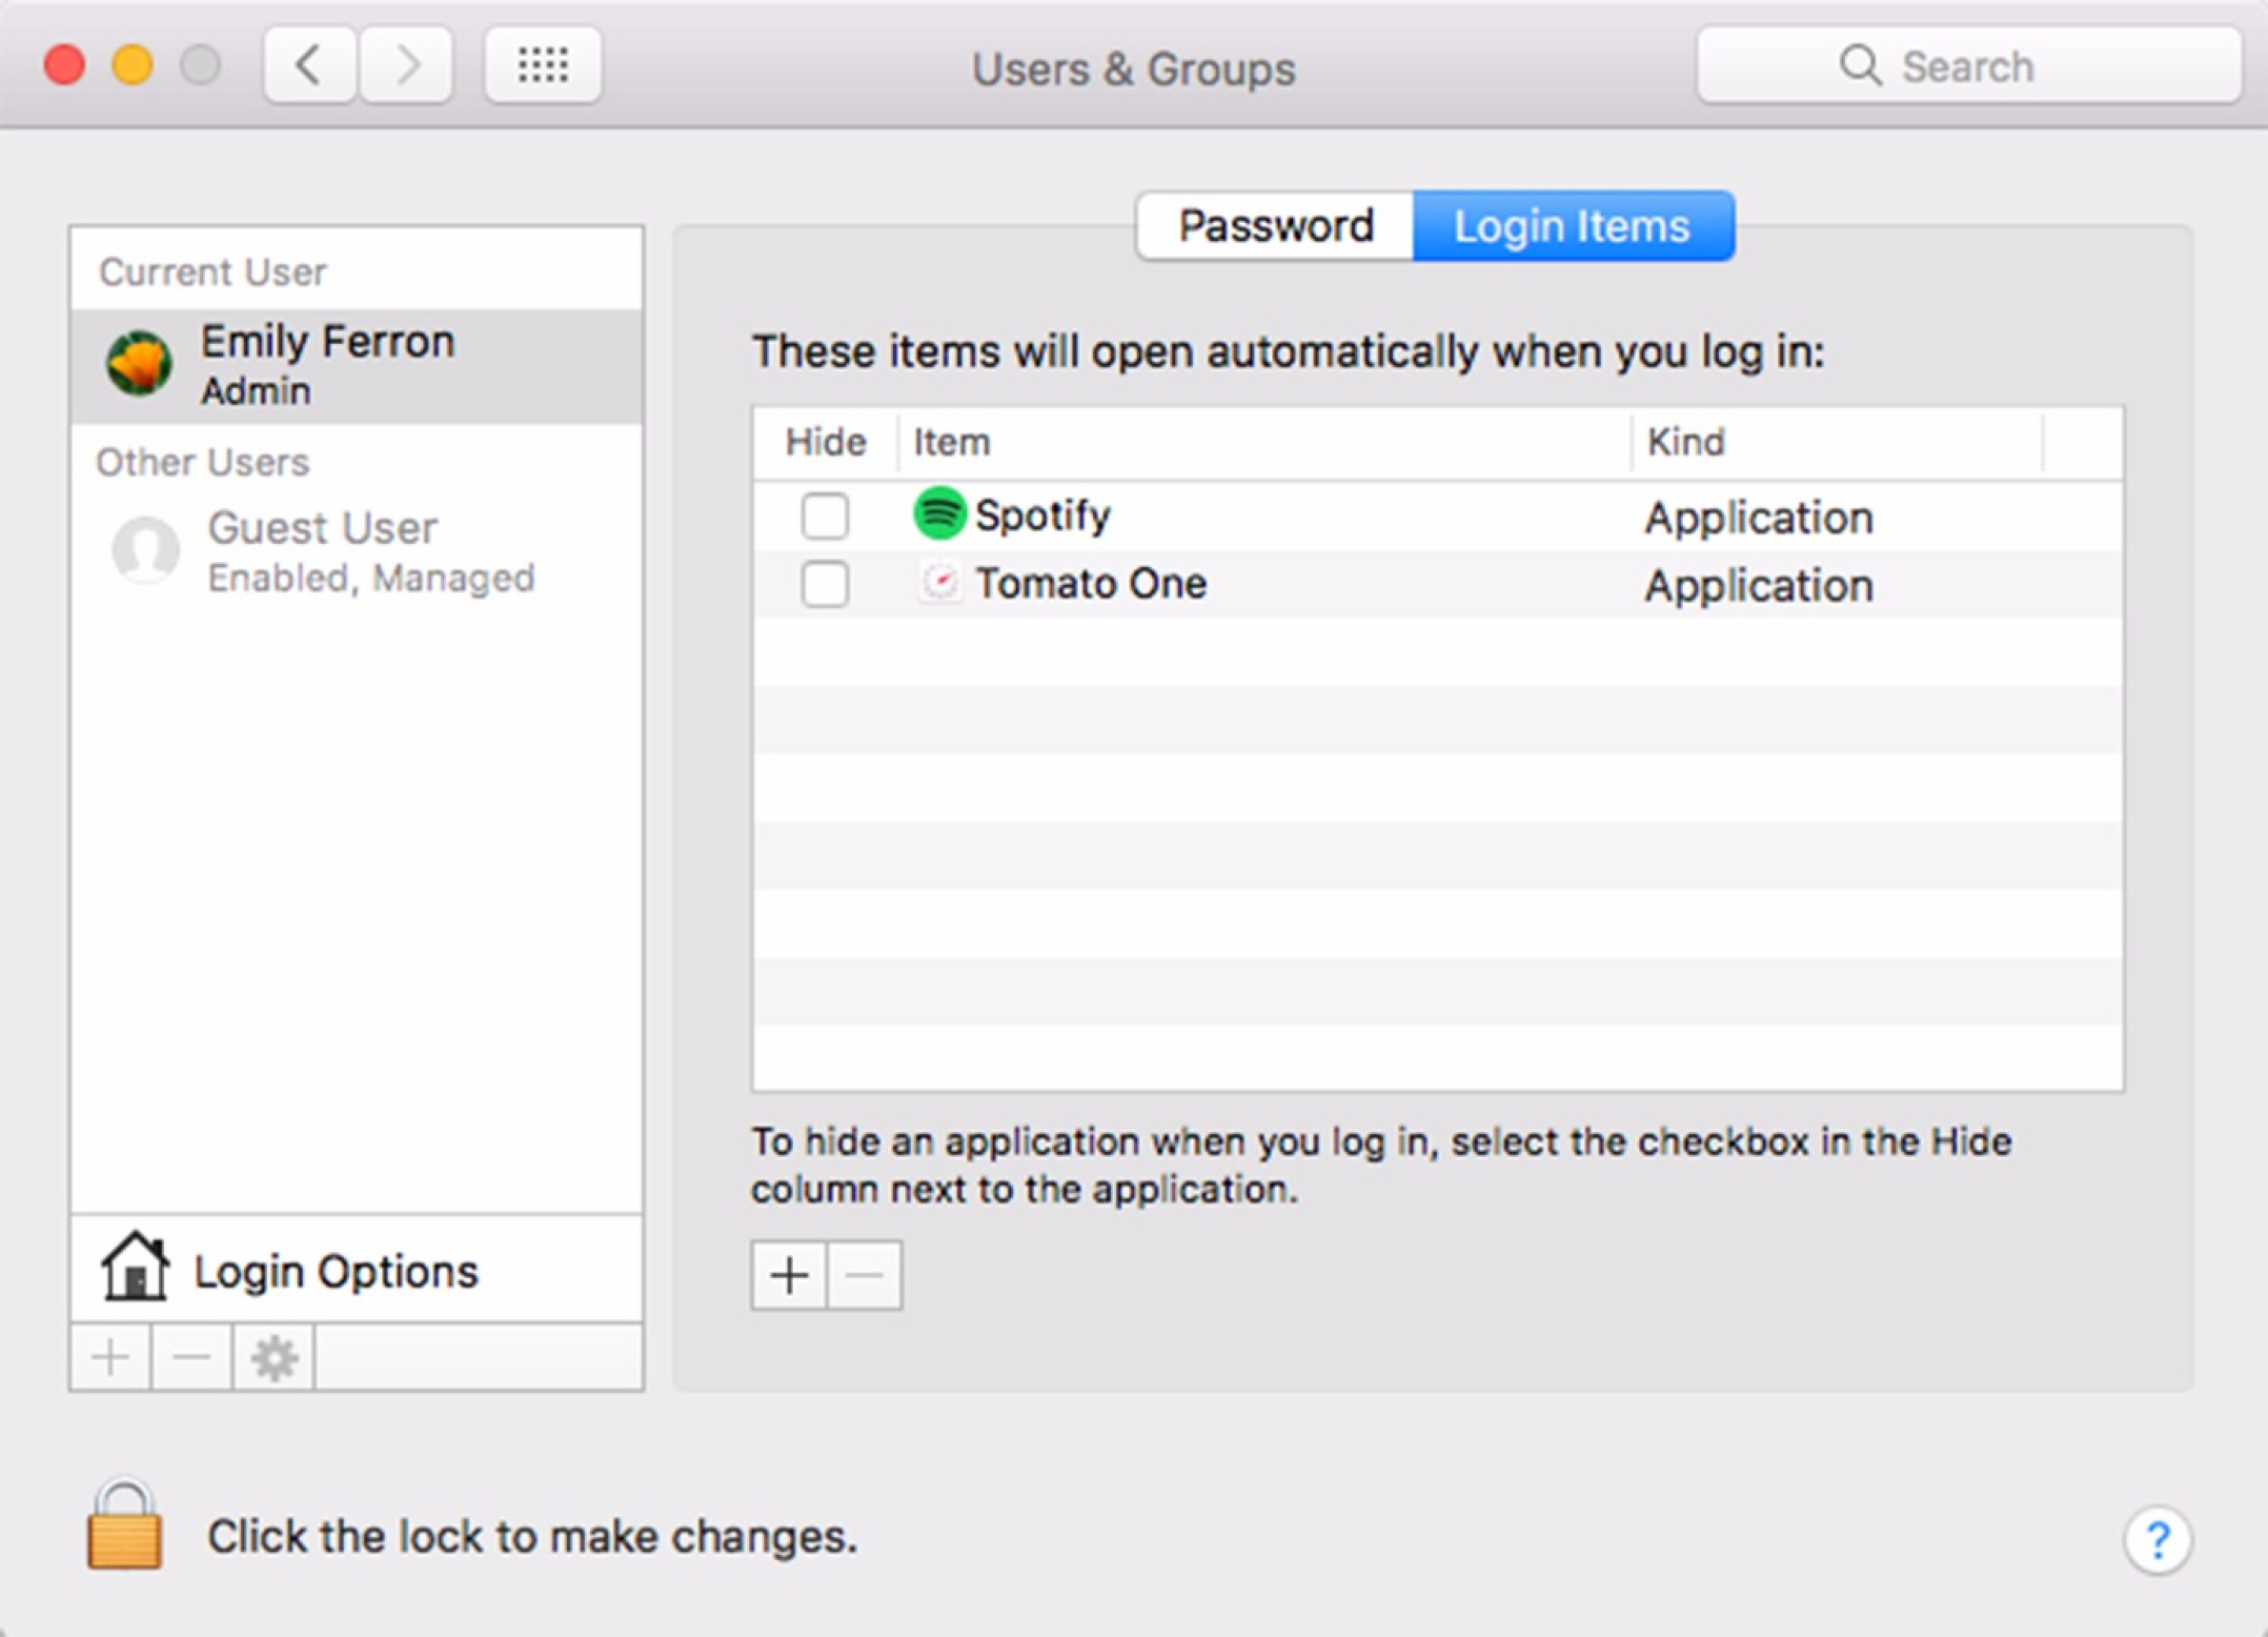Click the Show All preferences grid icon

543,65
